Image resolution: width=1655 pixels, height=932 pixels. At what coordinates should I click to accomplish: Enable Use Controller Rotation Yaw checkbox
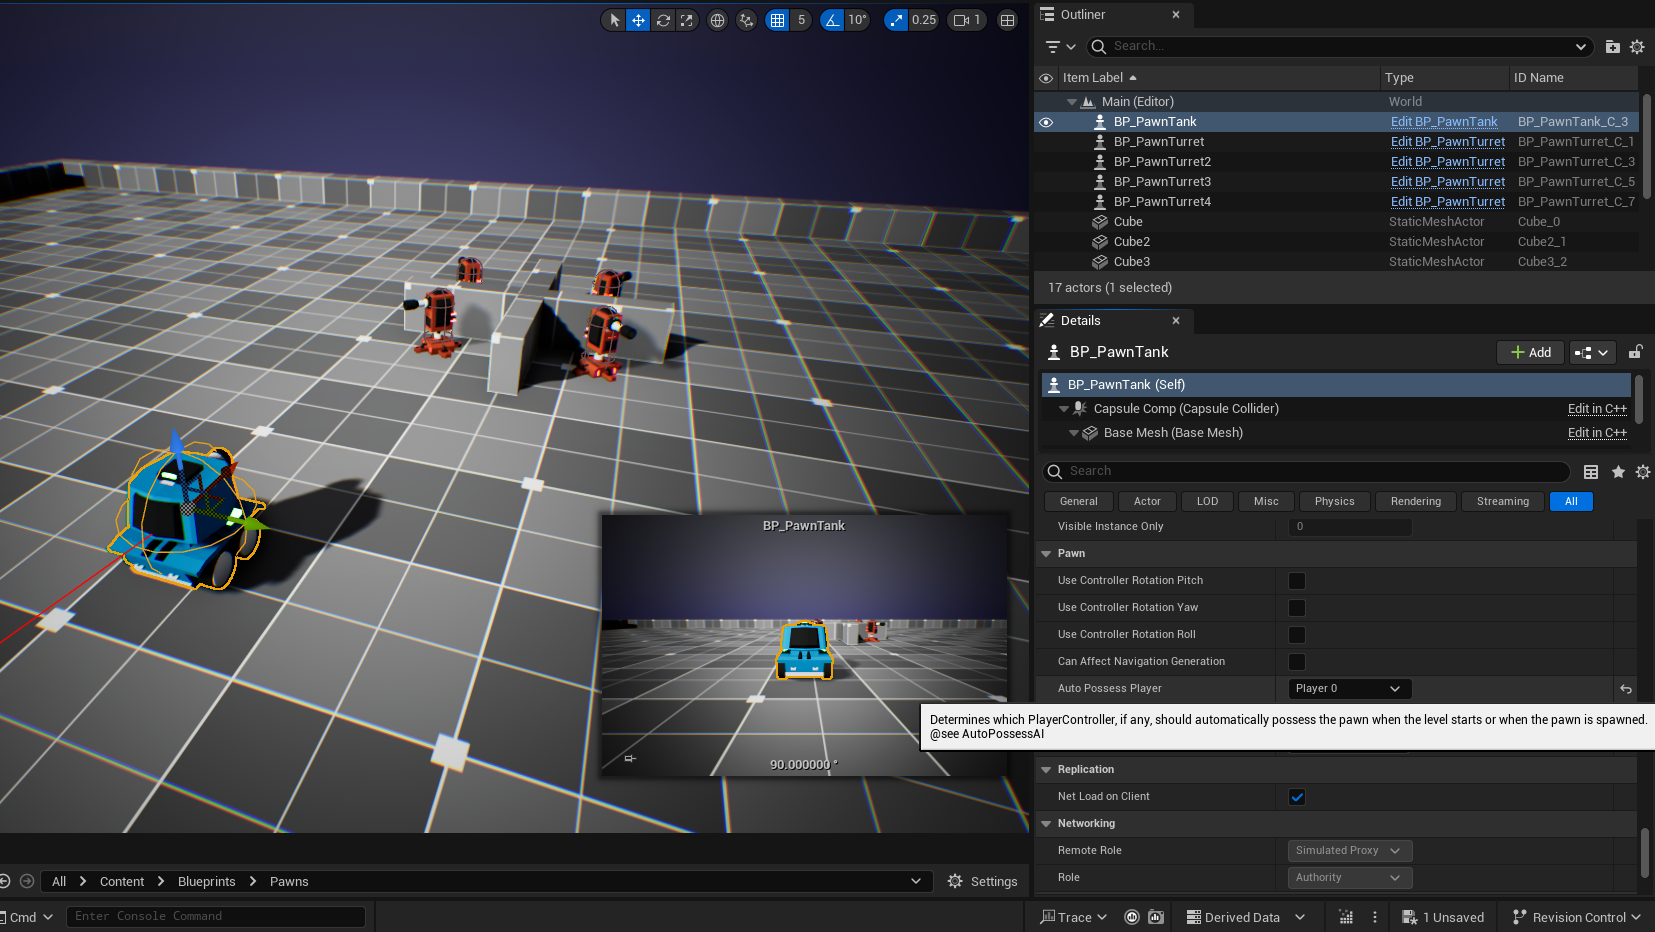[1297, 608]
